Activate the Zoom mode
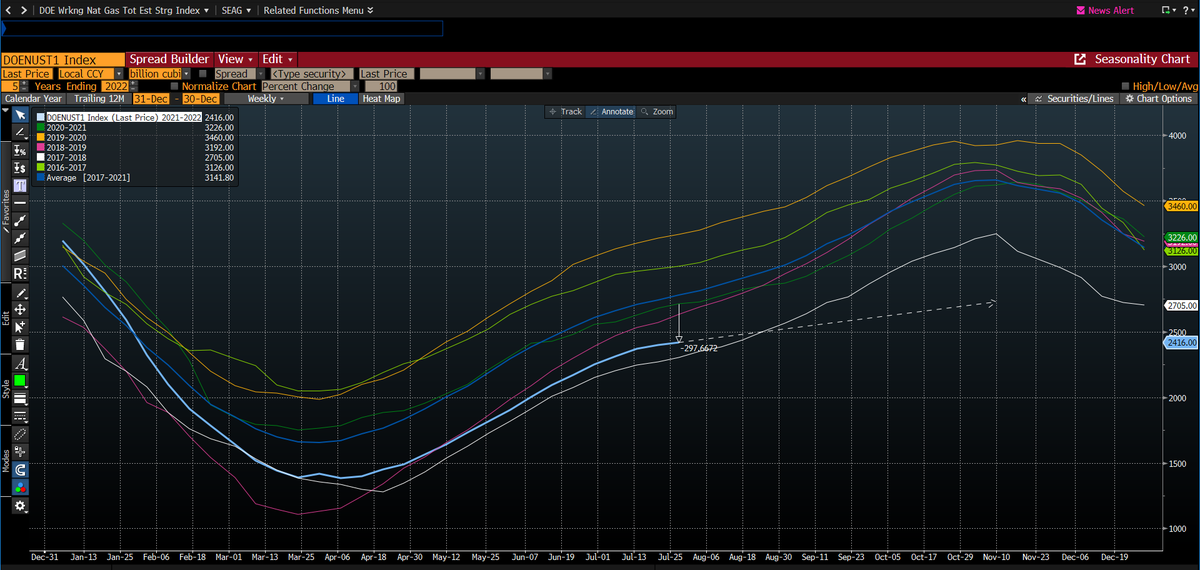 point(657,111)
